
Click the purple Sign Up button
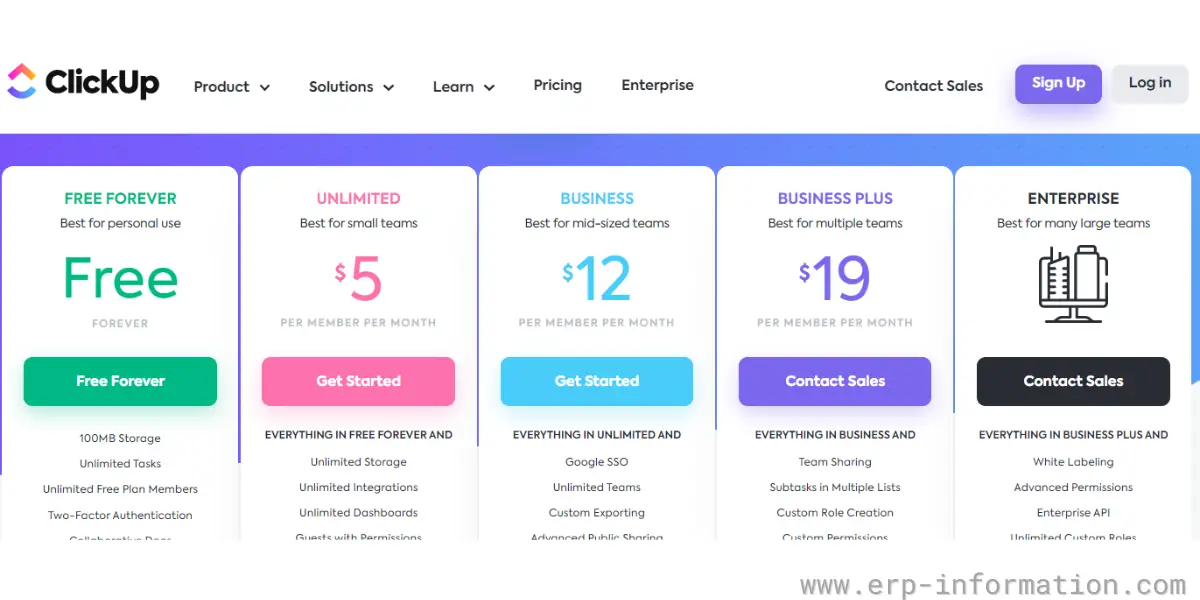(x=1058, y=83)
